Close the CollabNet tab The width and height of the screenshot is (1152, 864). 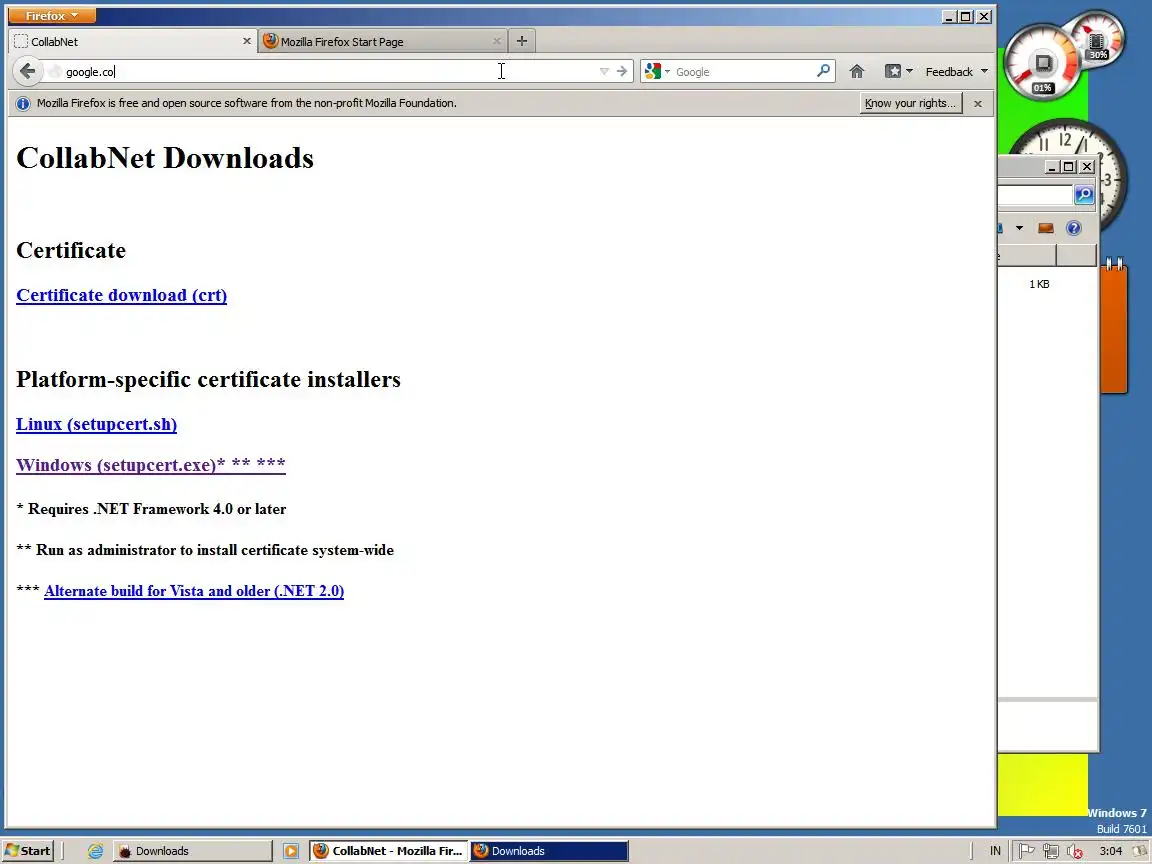pos(247,41)
